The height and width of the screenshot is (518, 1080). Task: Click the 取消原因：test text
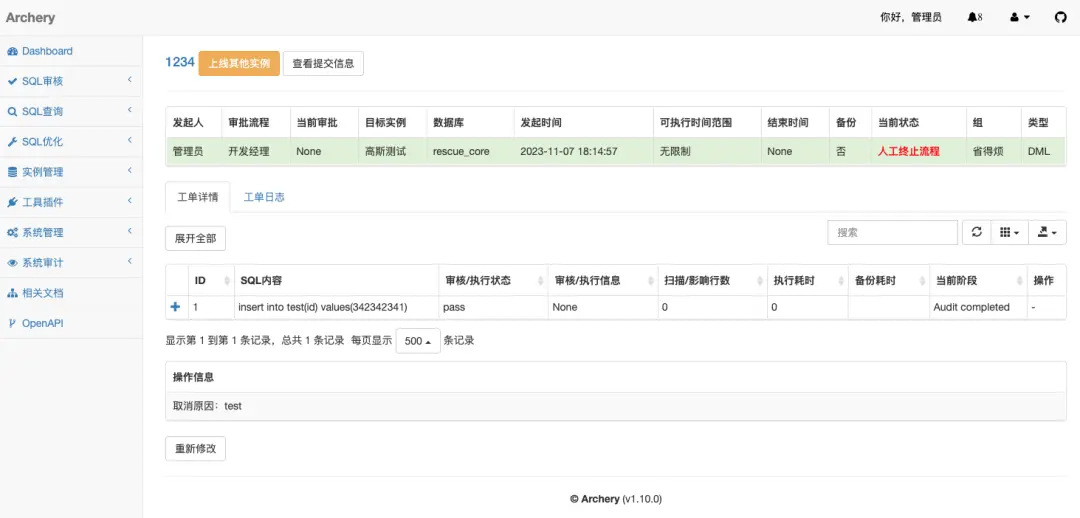pos(207,406)
